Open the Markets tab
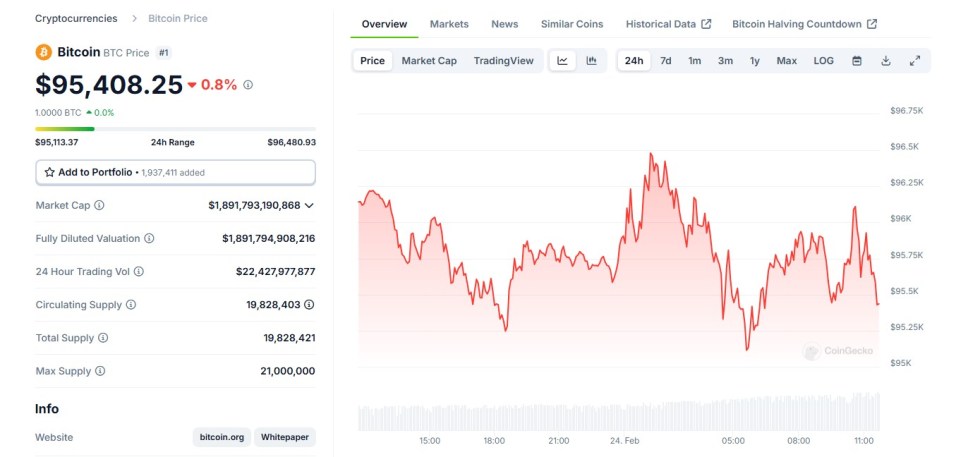 coord(449,24)
